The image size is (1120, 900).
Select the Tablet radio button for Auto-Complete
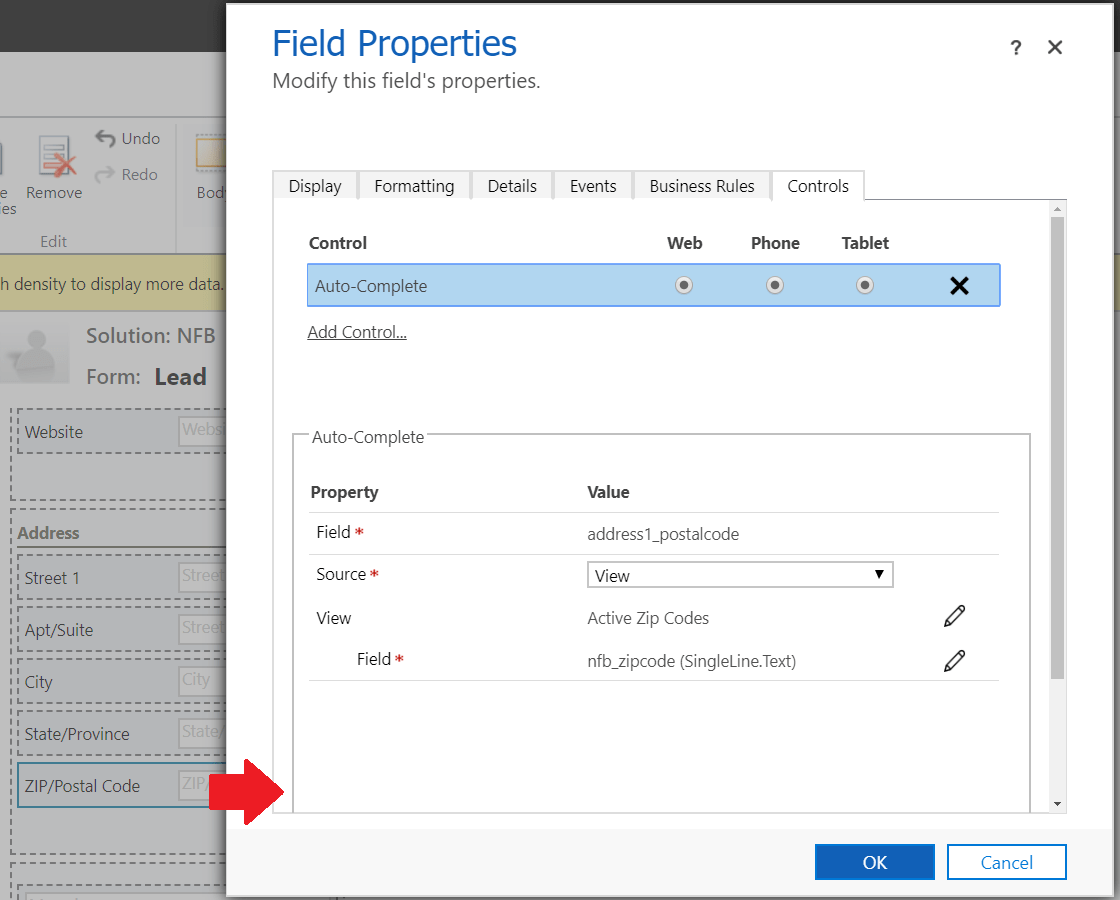tap(865, 286)
